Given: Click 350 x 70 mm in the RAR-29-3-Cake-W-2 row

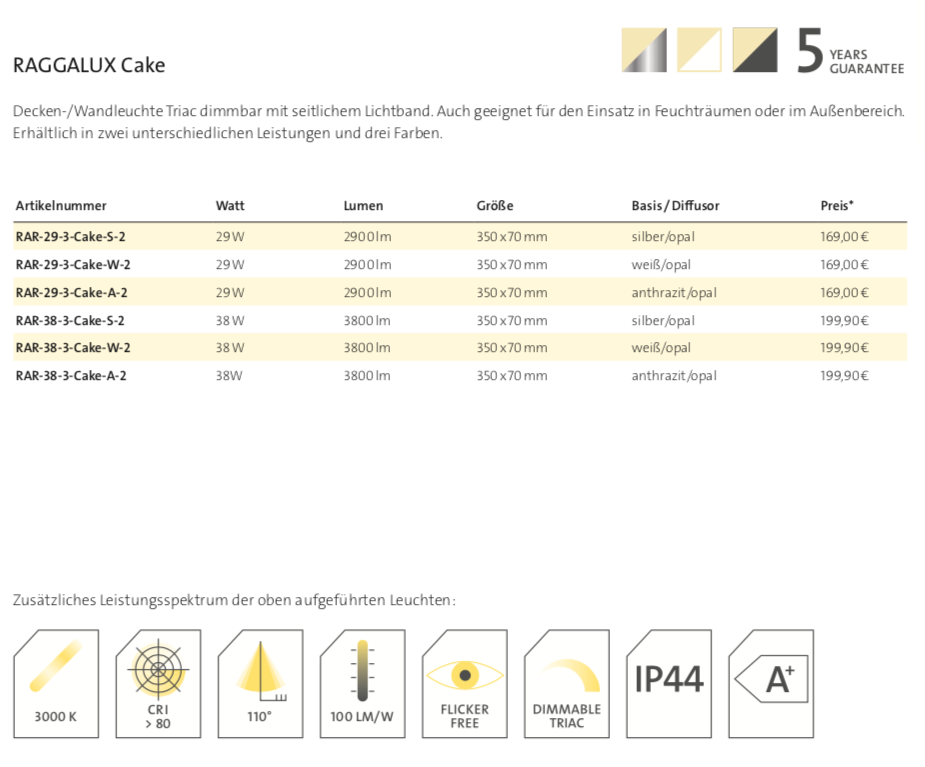Looking at the screenshot, I should (x=512, y=264).
